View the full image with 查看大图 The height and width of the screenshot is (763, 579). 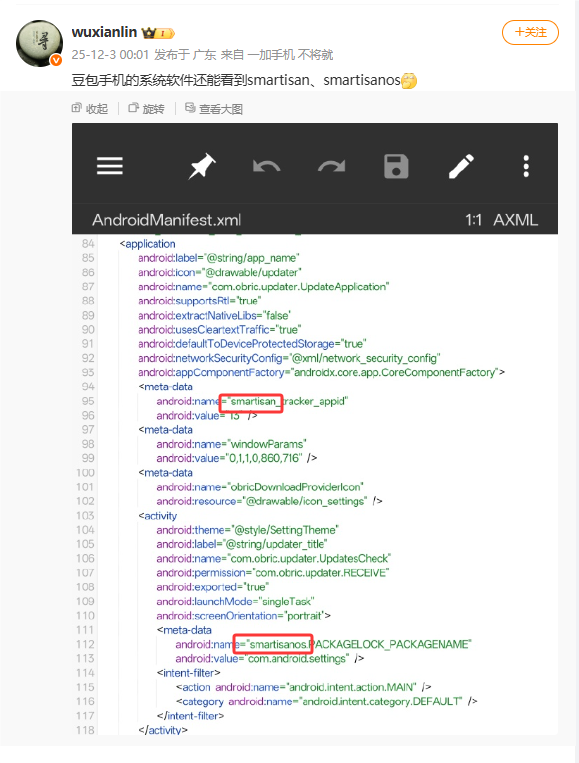pos(214,109)
